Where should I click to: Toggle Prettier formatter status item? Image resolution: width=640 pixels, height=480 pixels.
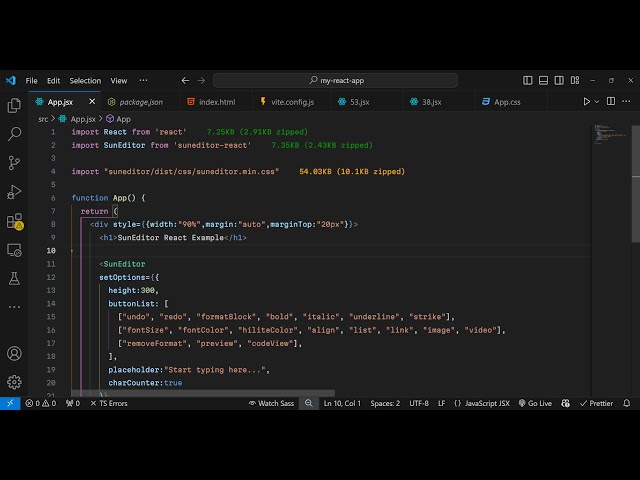(597, 403)
